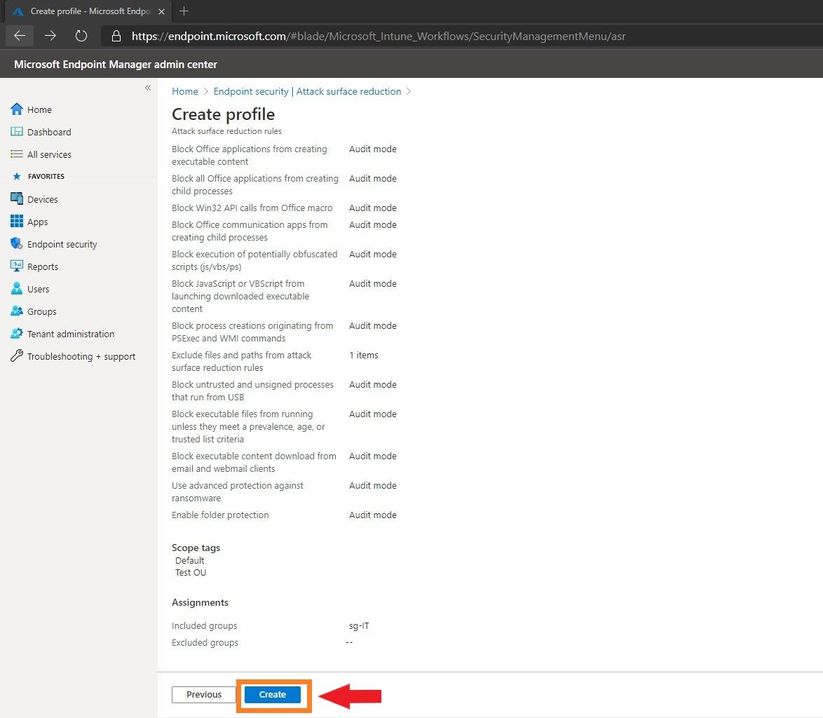Open Groups in the sidebar menu
This screenshot has height=718, width=823.
(x=41, y=312)
